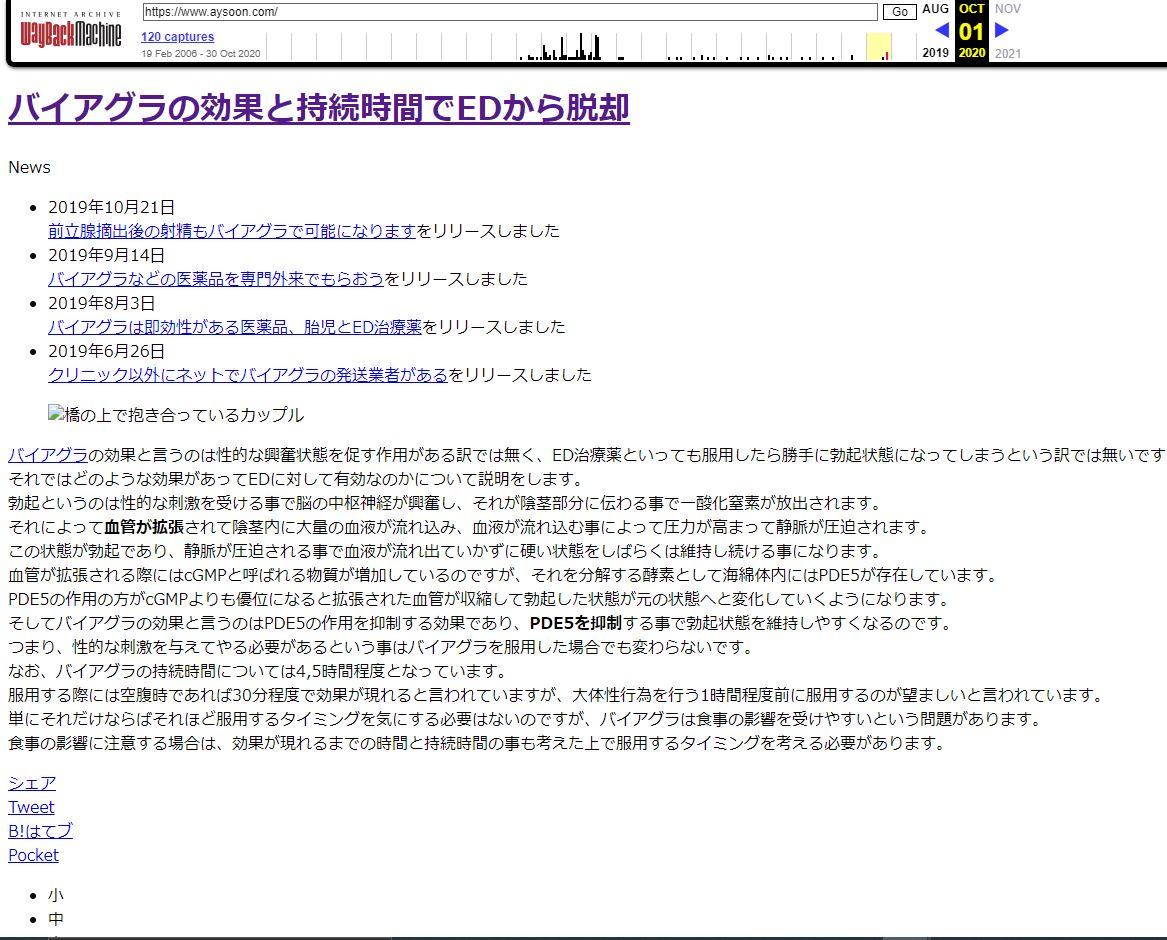
Task: Select AUG in the month navigator
Action: [936, 9]
